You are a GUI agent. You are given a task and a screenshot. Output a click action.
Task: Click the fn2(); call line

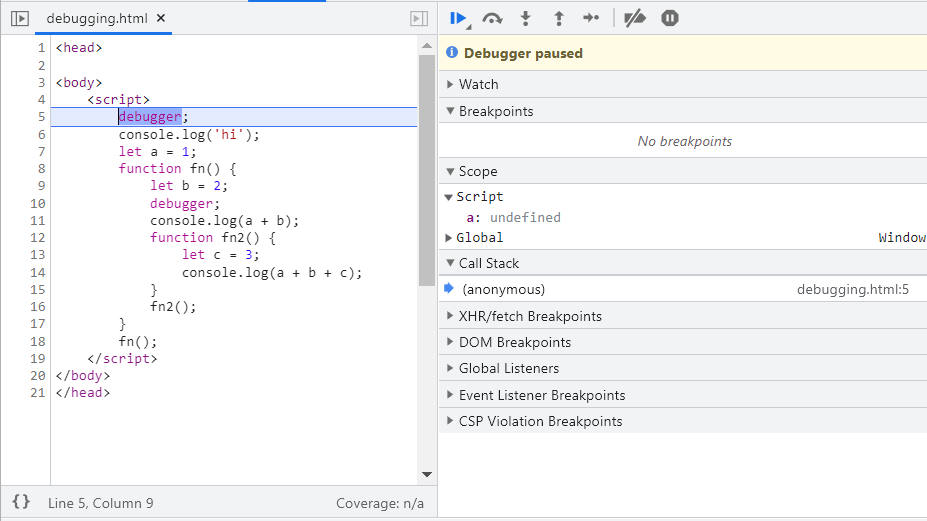click(173, 307)
